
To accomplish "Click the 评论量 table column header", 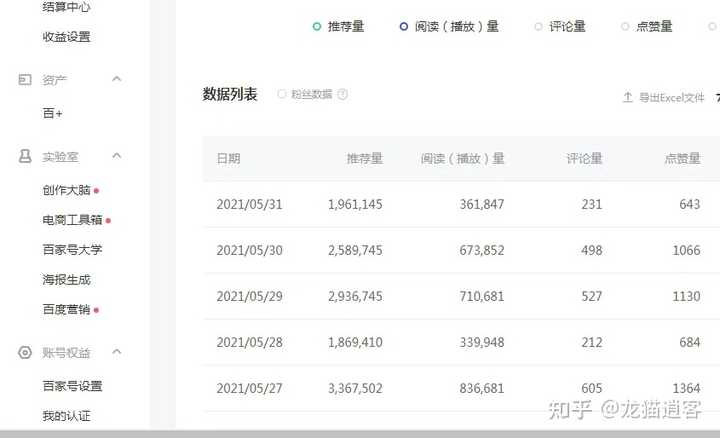I will [x=584, y=158].
